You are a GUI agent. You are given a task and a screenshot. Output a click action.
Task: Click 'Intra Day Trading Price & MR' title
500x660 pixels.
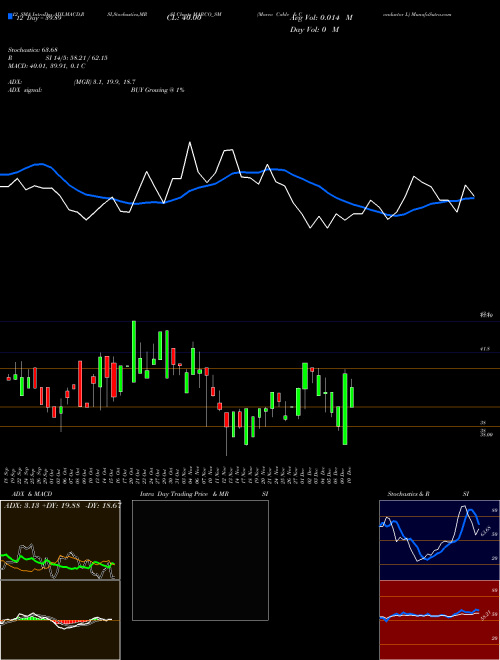coord(184,494)
